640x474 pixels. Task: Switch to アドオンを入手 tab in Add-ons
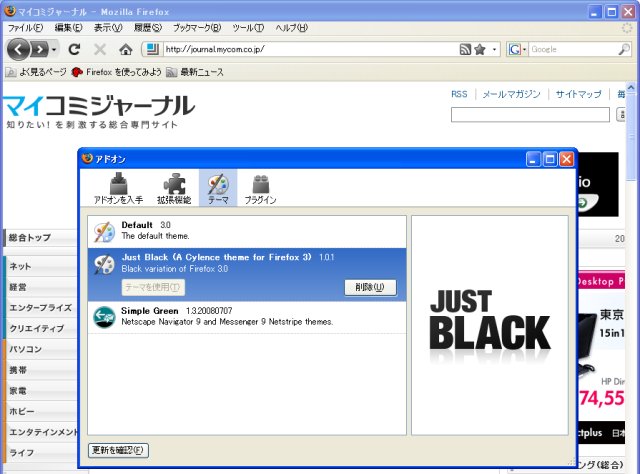(x=118, y=188)
